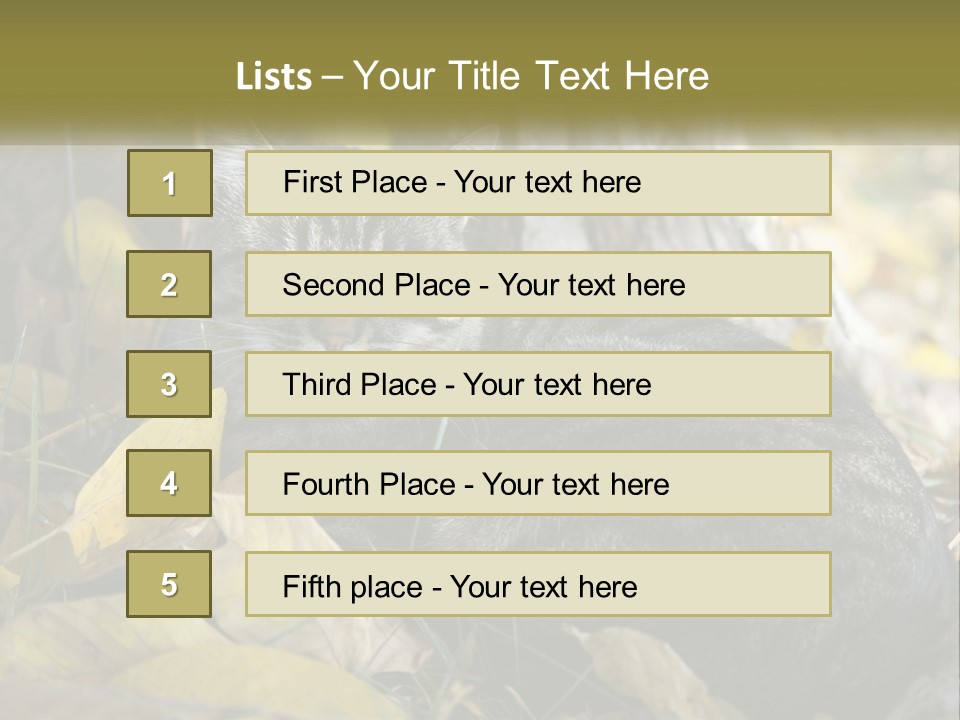The height and width of the screenshot is (720, 960).
Task: Click "Your text here" in the First Place bar
Action: click(x=547, y=182)
